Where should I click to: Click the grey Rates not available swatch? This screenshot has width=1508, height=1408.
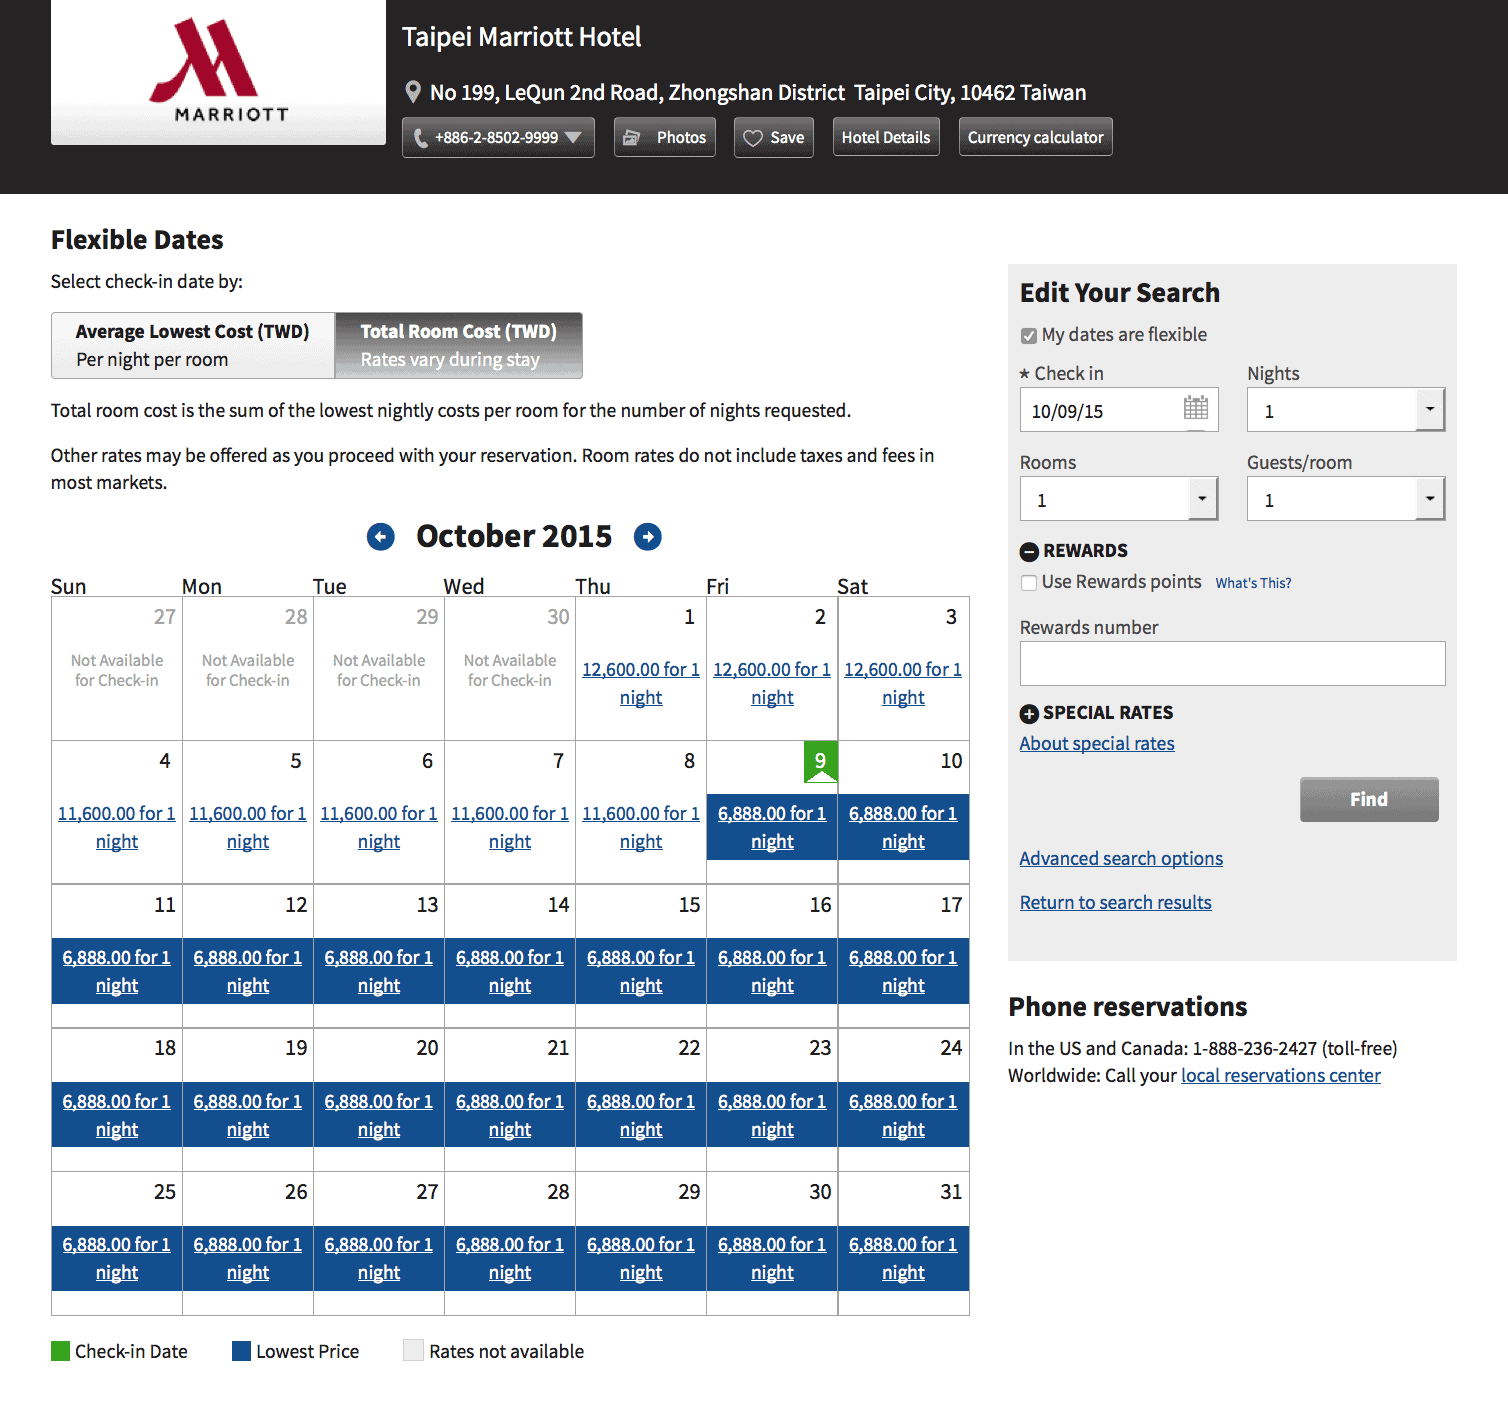(x=413, y=1351)
